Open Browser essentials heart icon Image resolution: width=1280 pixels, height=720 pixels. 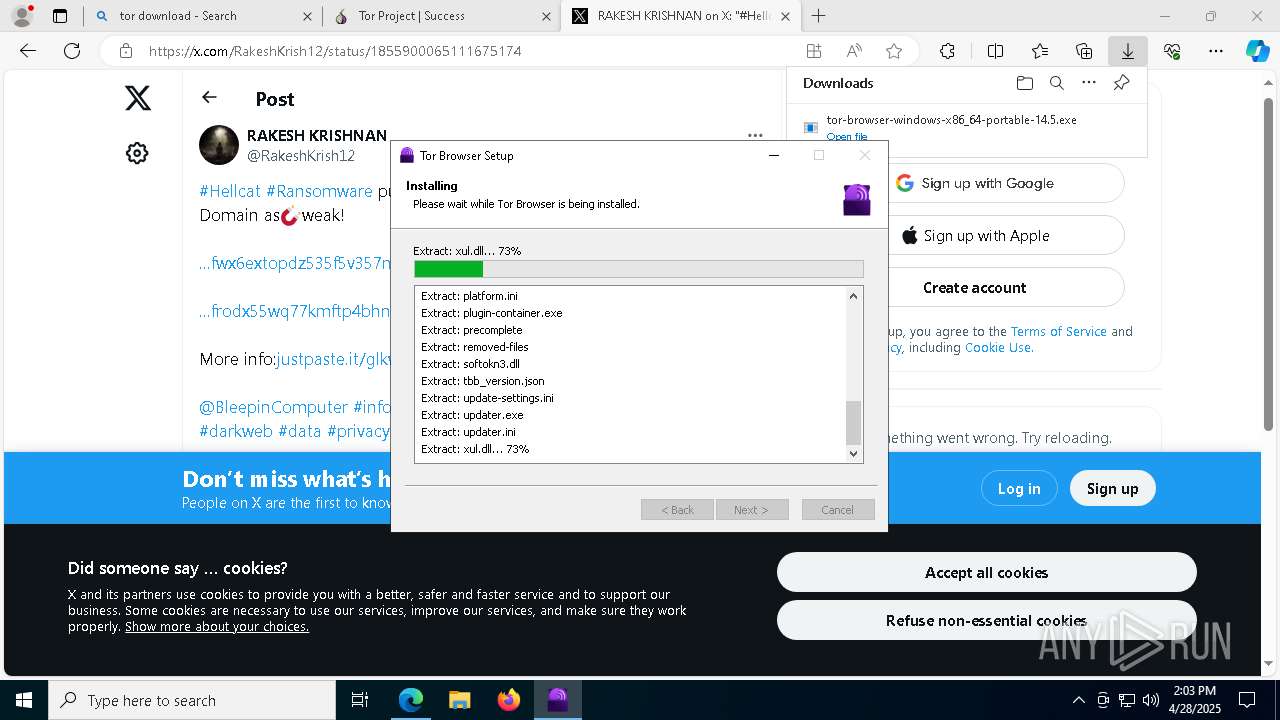pos(1172,51)
